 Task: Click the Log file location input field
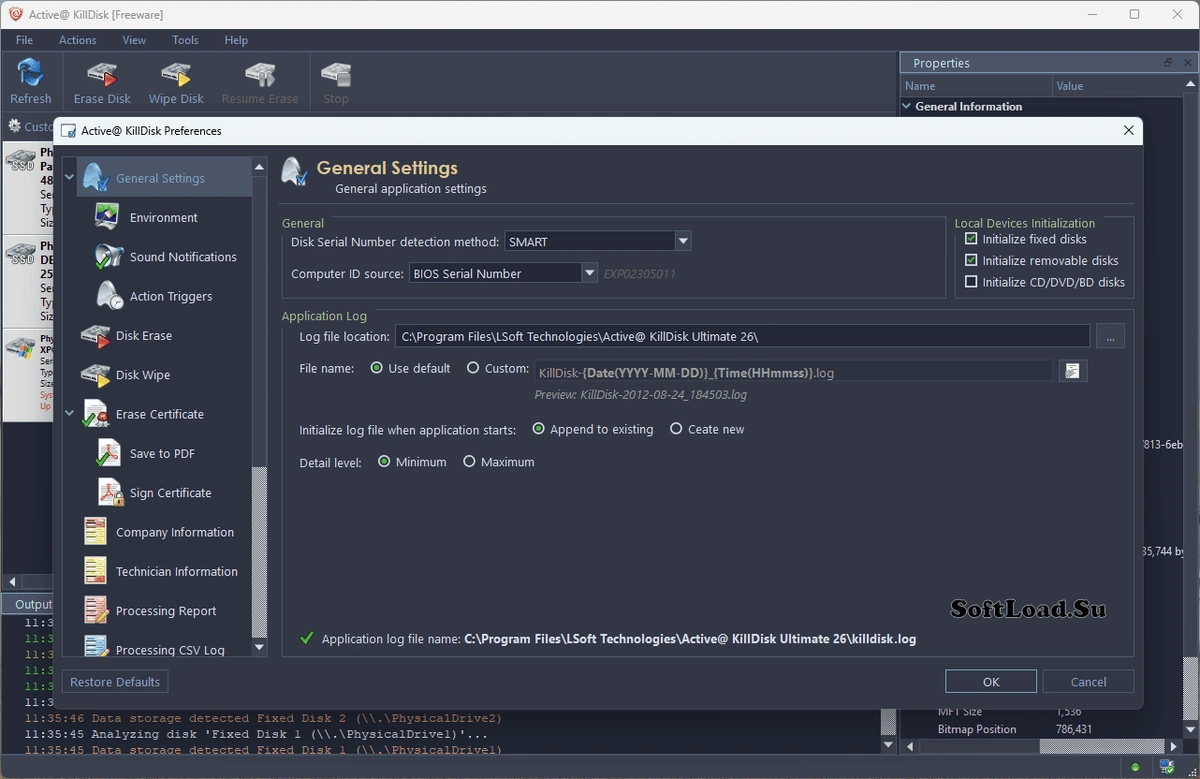tap(742, 337)
